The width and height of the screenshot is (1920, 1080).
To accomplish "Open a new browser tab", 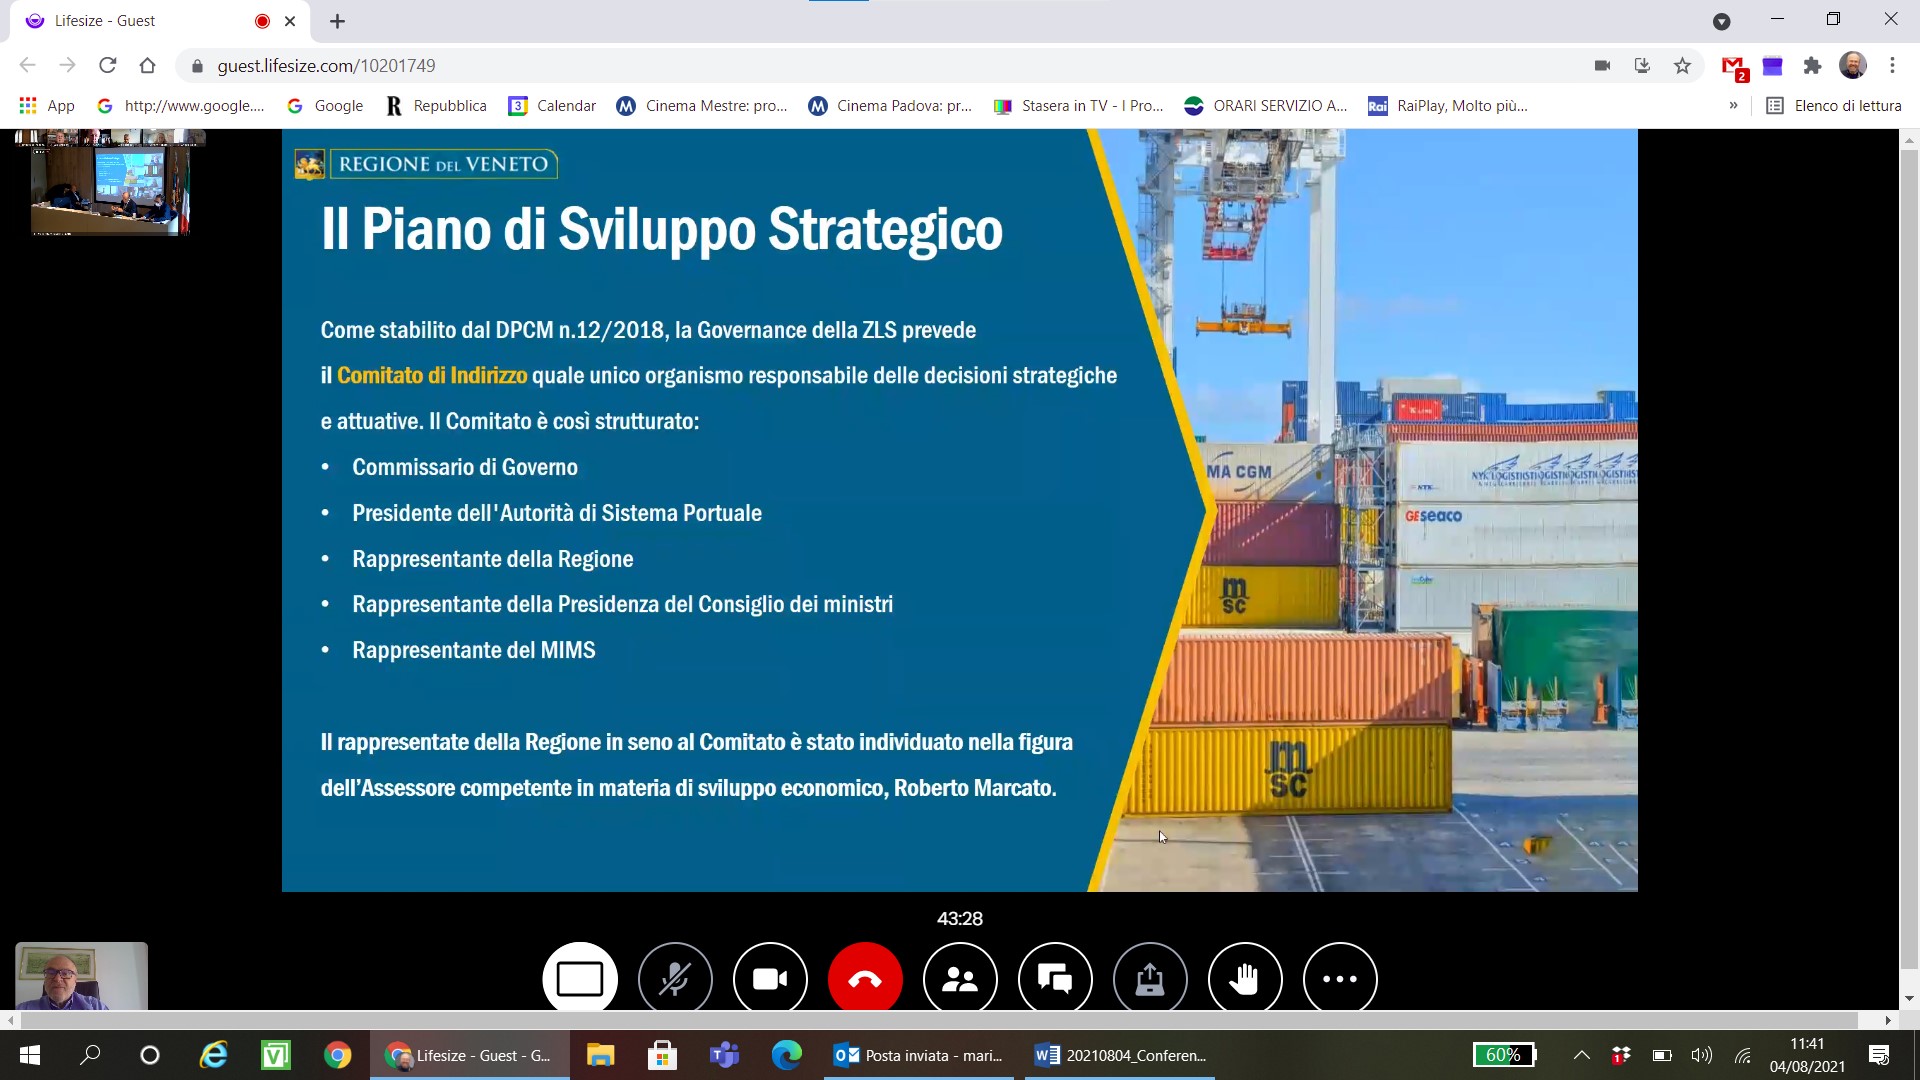I will (x=337, y=21).
